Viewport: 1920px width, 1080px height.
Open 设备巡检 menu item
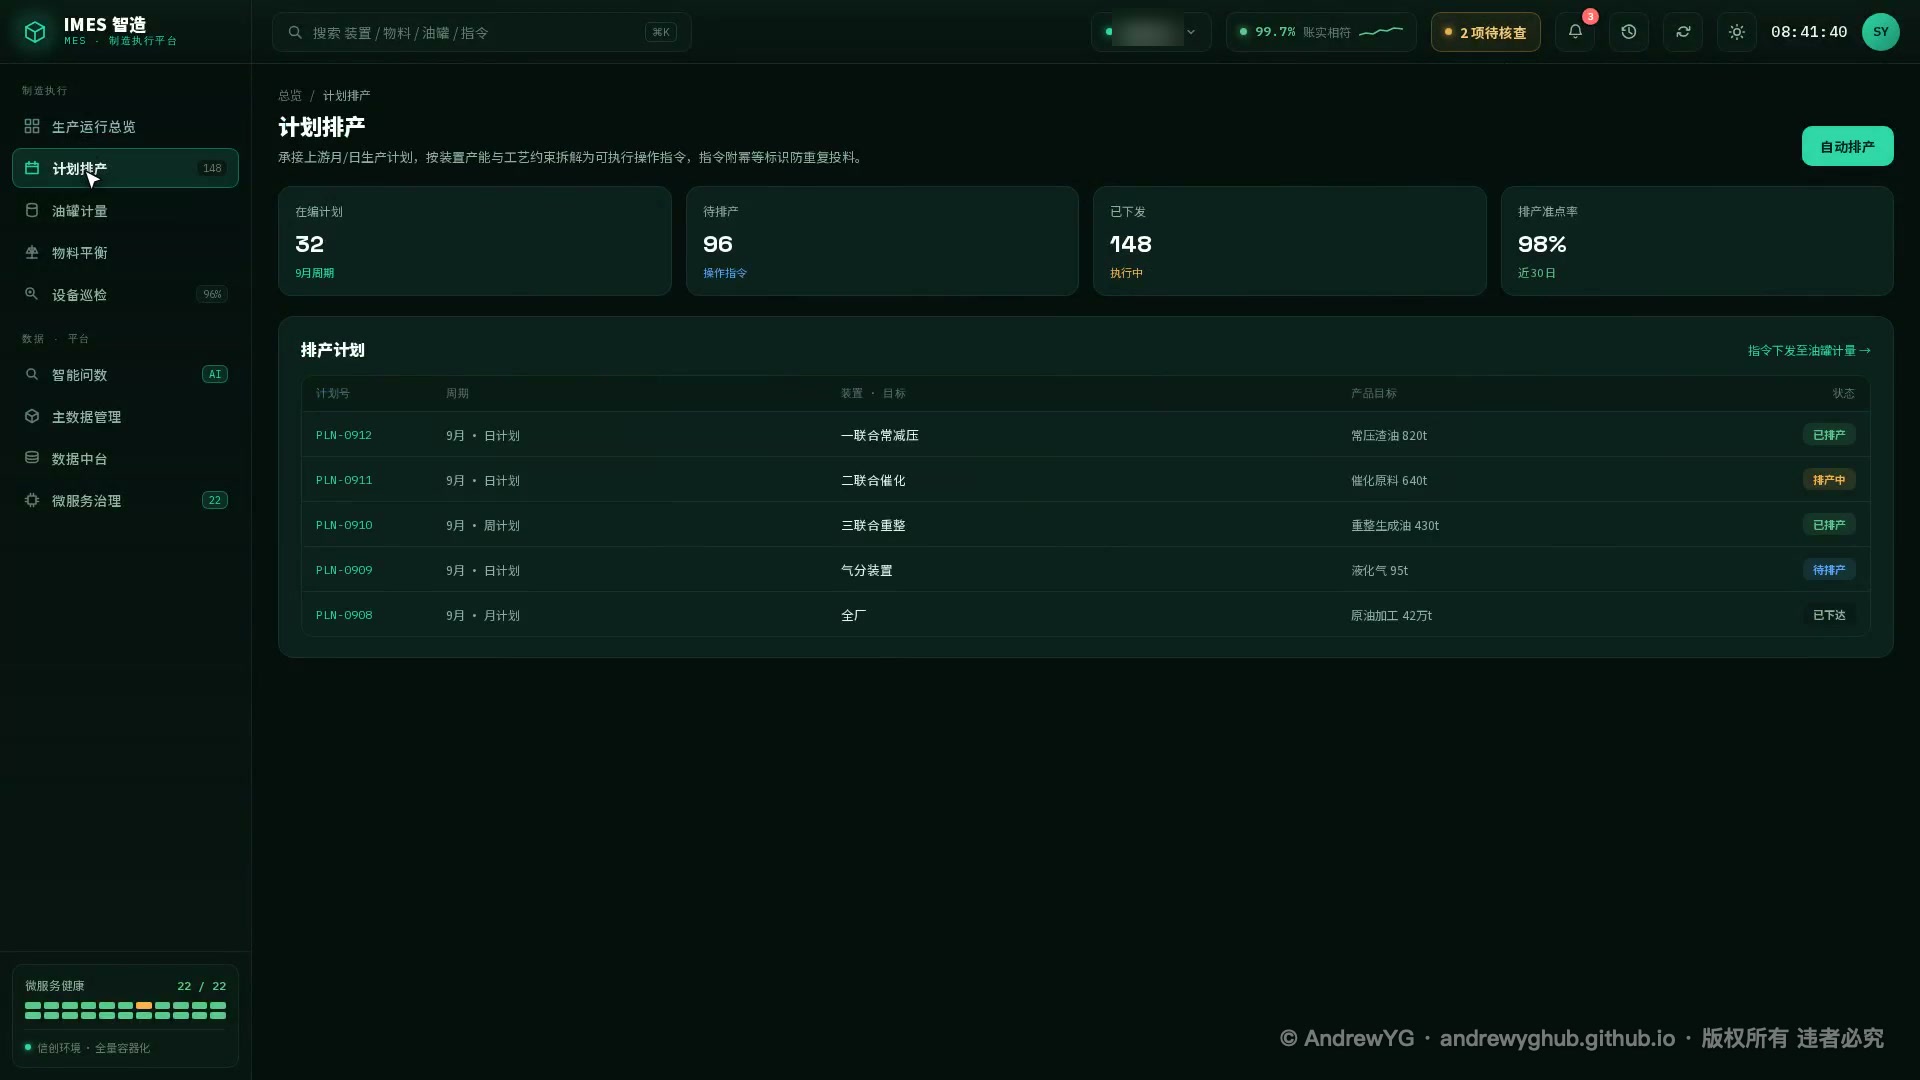click(125, 294)
